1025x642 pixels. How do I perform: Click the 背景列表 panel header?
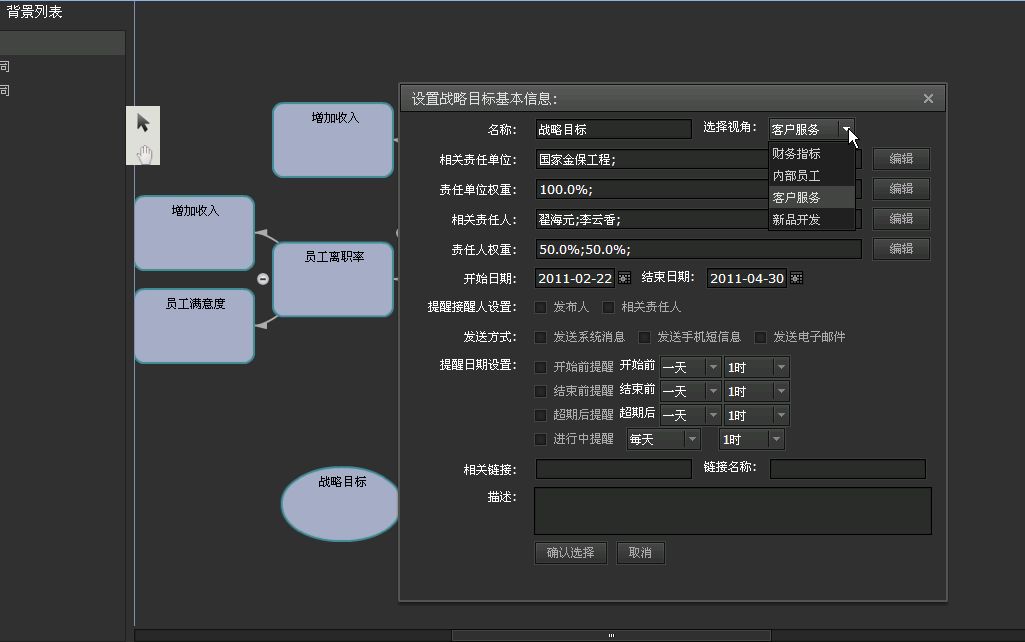coord(34,12)
